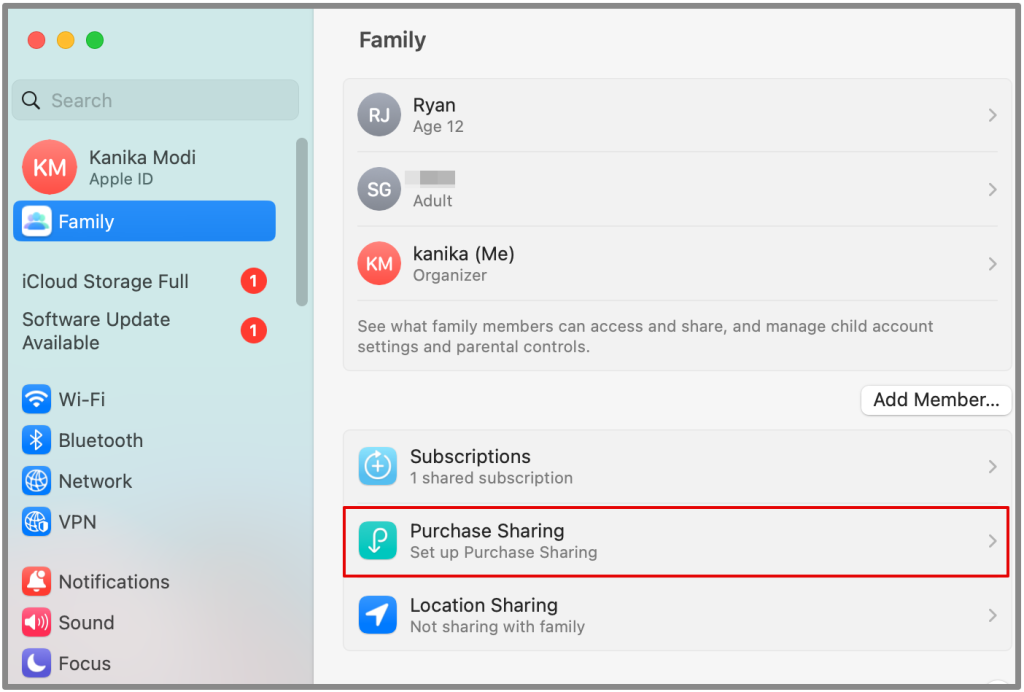Click the Purchase Sharing icon
Screen dimensions: 1024x692
[377, 541]
